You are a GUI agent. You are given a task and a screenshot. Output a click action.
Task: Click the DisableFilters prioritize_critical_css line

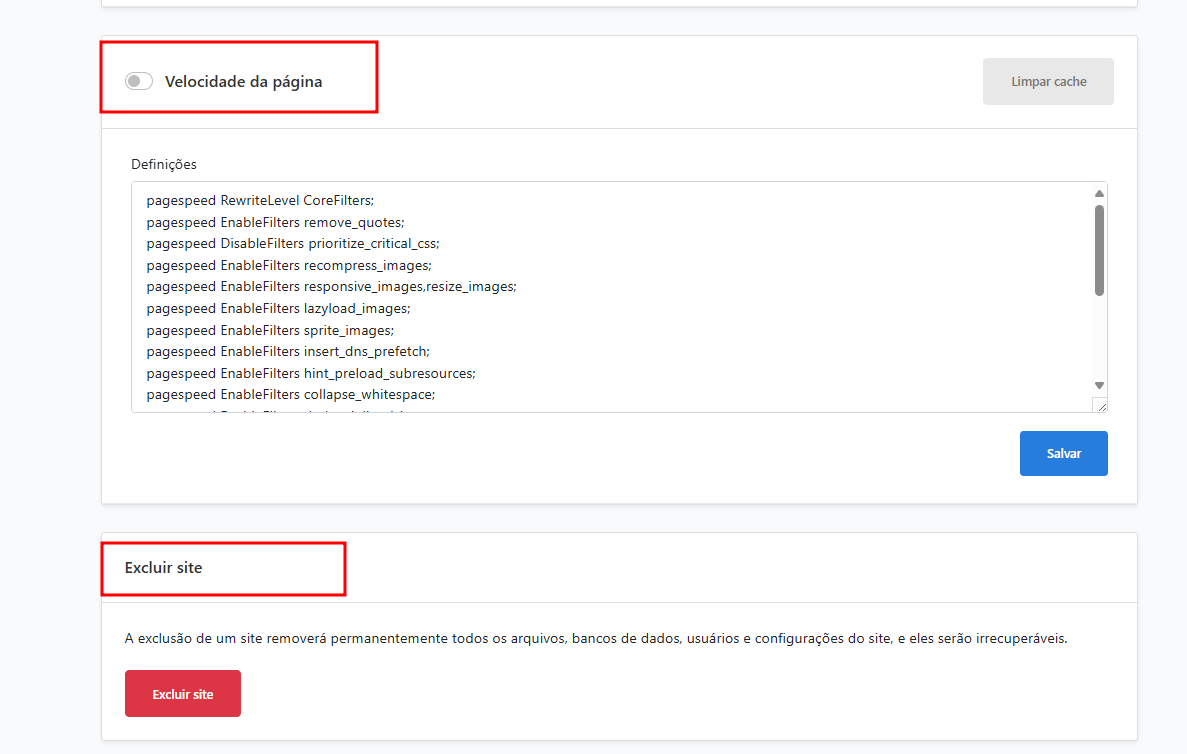tap(292, 243)
